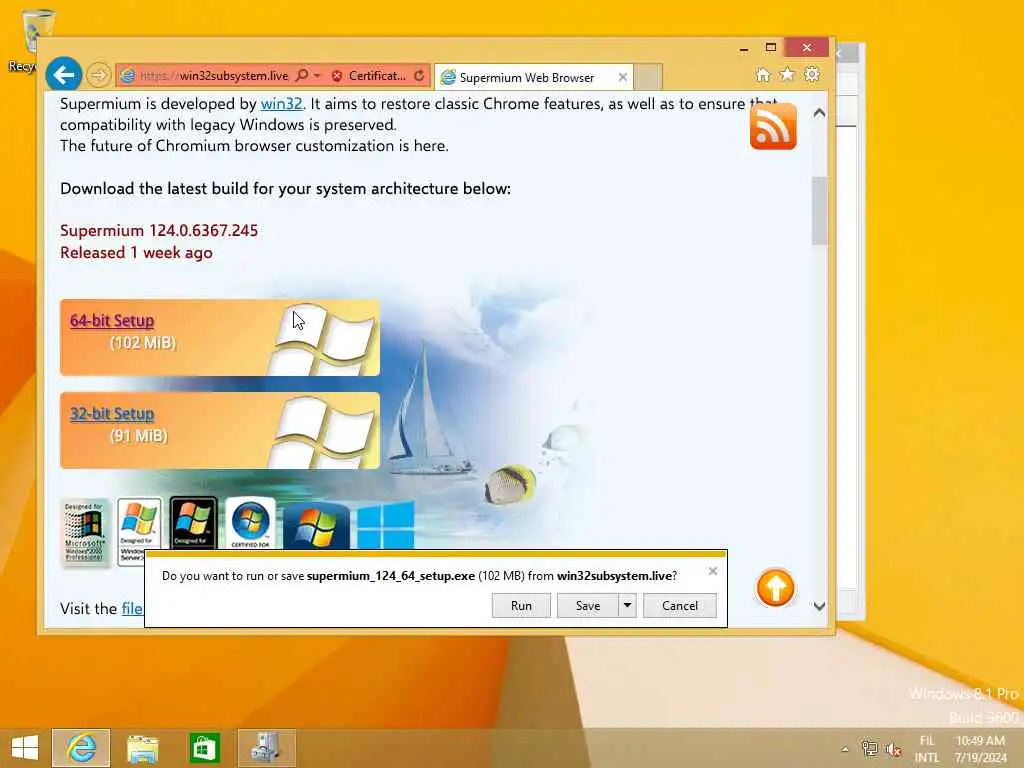Image resolution: width=1024 pixels, height=768 pixels.
Task: Click the blue Windows 8 logo badge
Action: pyautogui.click(x=385, y=525)
